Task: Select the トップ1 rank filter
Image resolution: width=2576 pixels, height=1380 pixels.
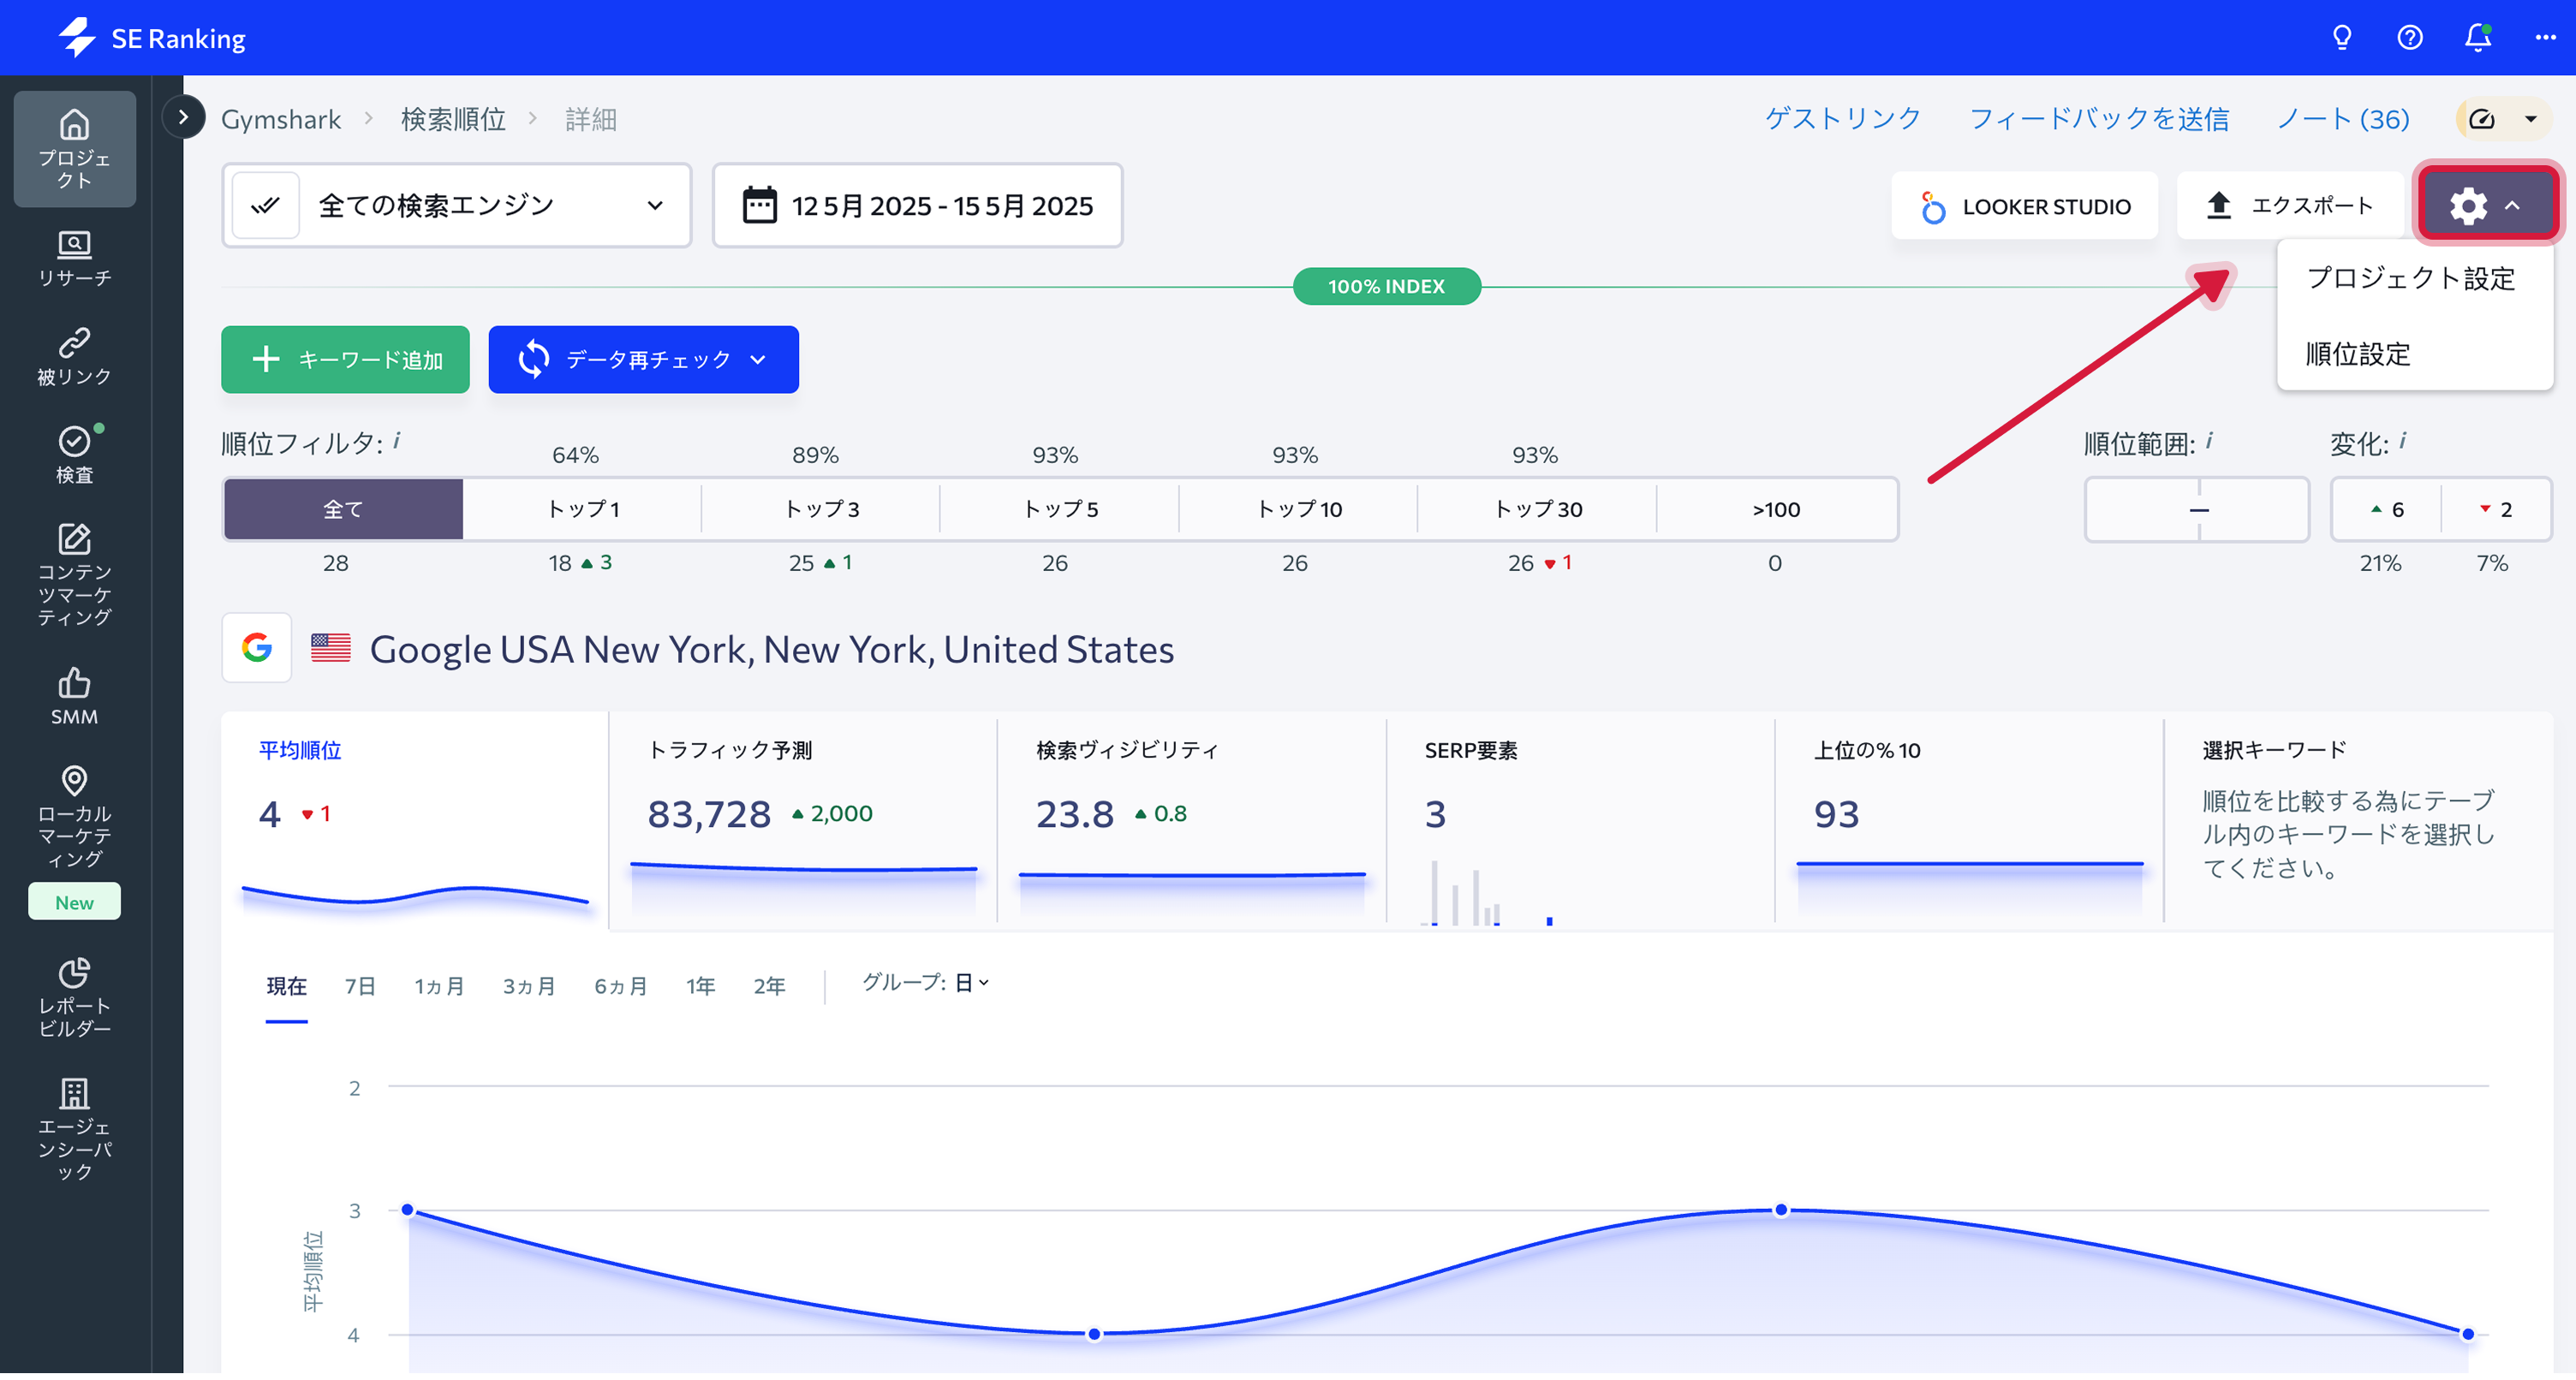Action: point(583,511)
